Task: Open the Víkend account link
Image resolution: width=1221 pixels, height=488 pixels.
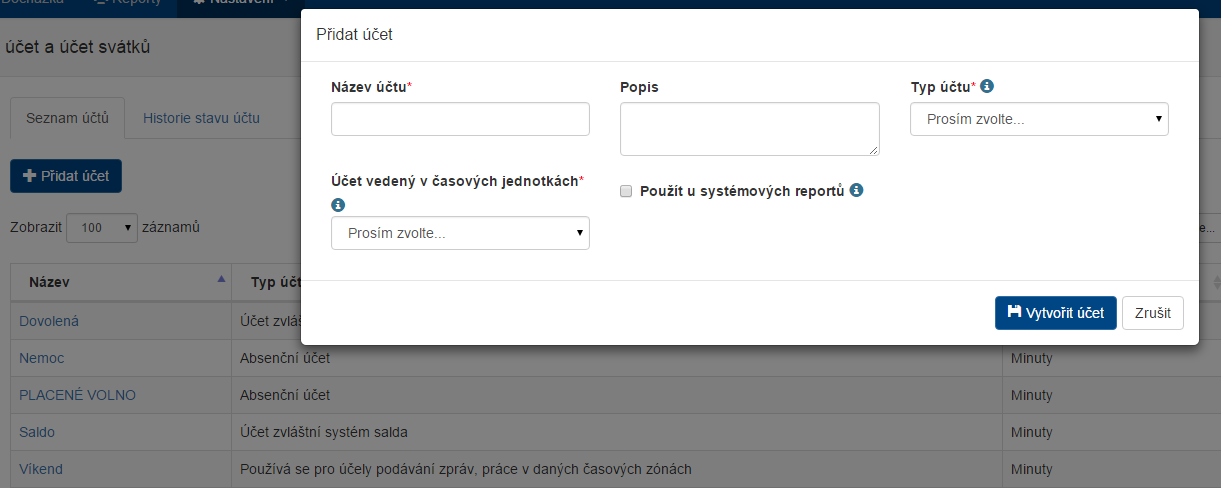Action: click(41, 469)
